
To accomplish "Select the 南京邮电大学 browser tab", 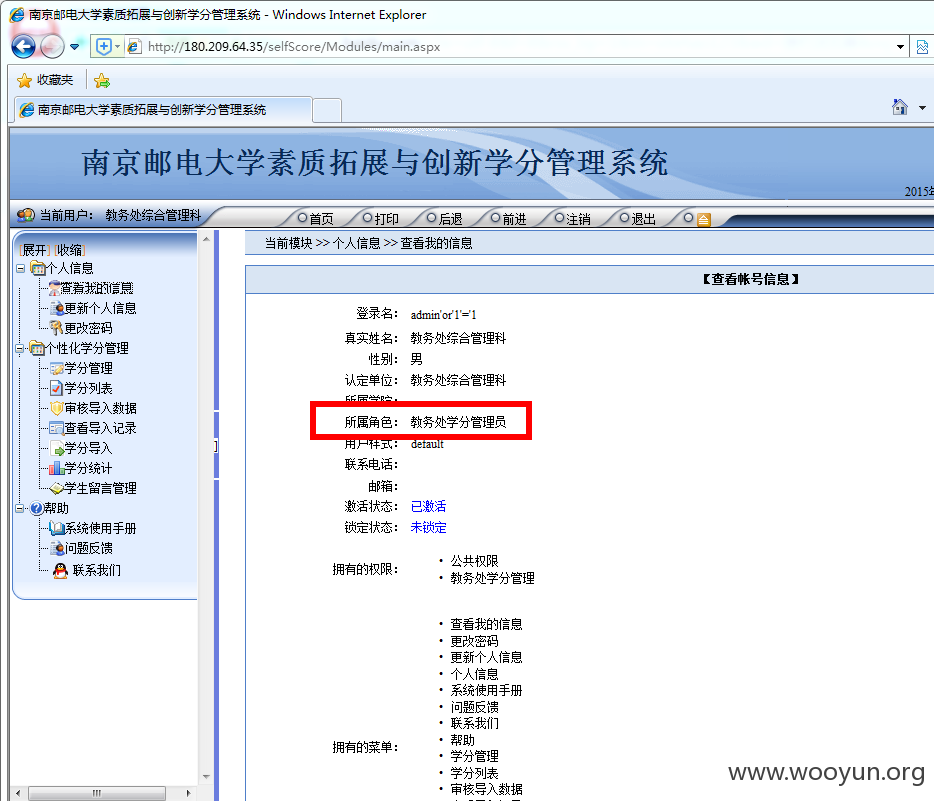I will point(163,110).
